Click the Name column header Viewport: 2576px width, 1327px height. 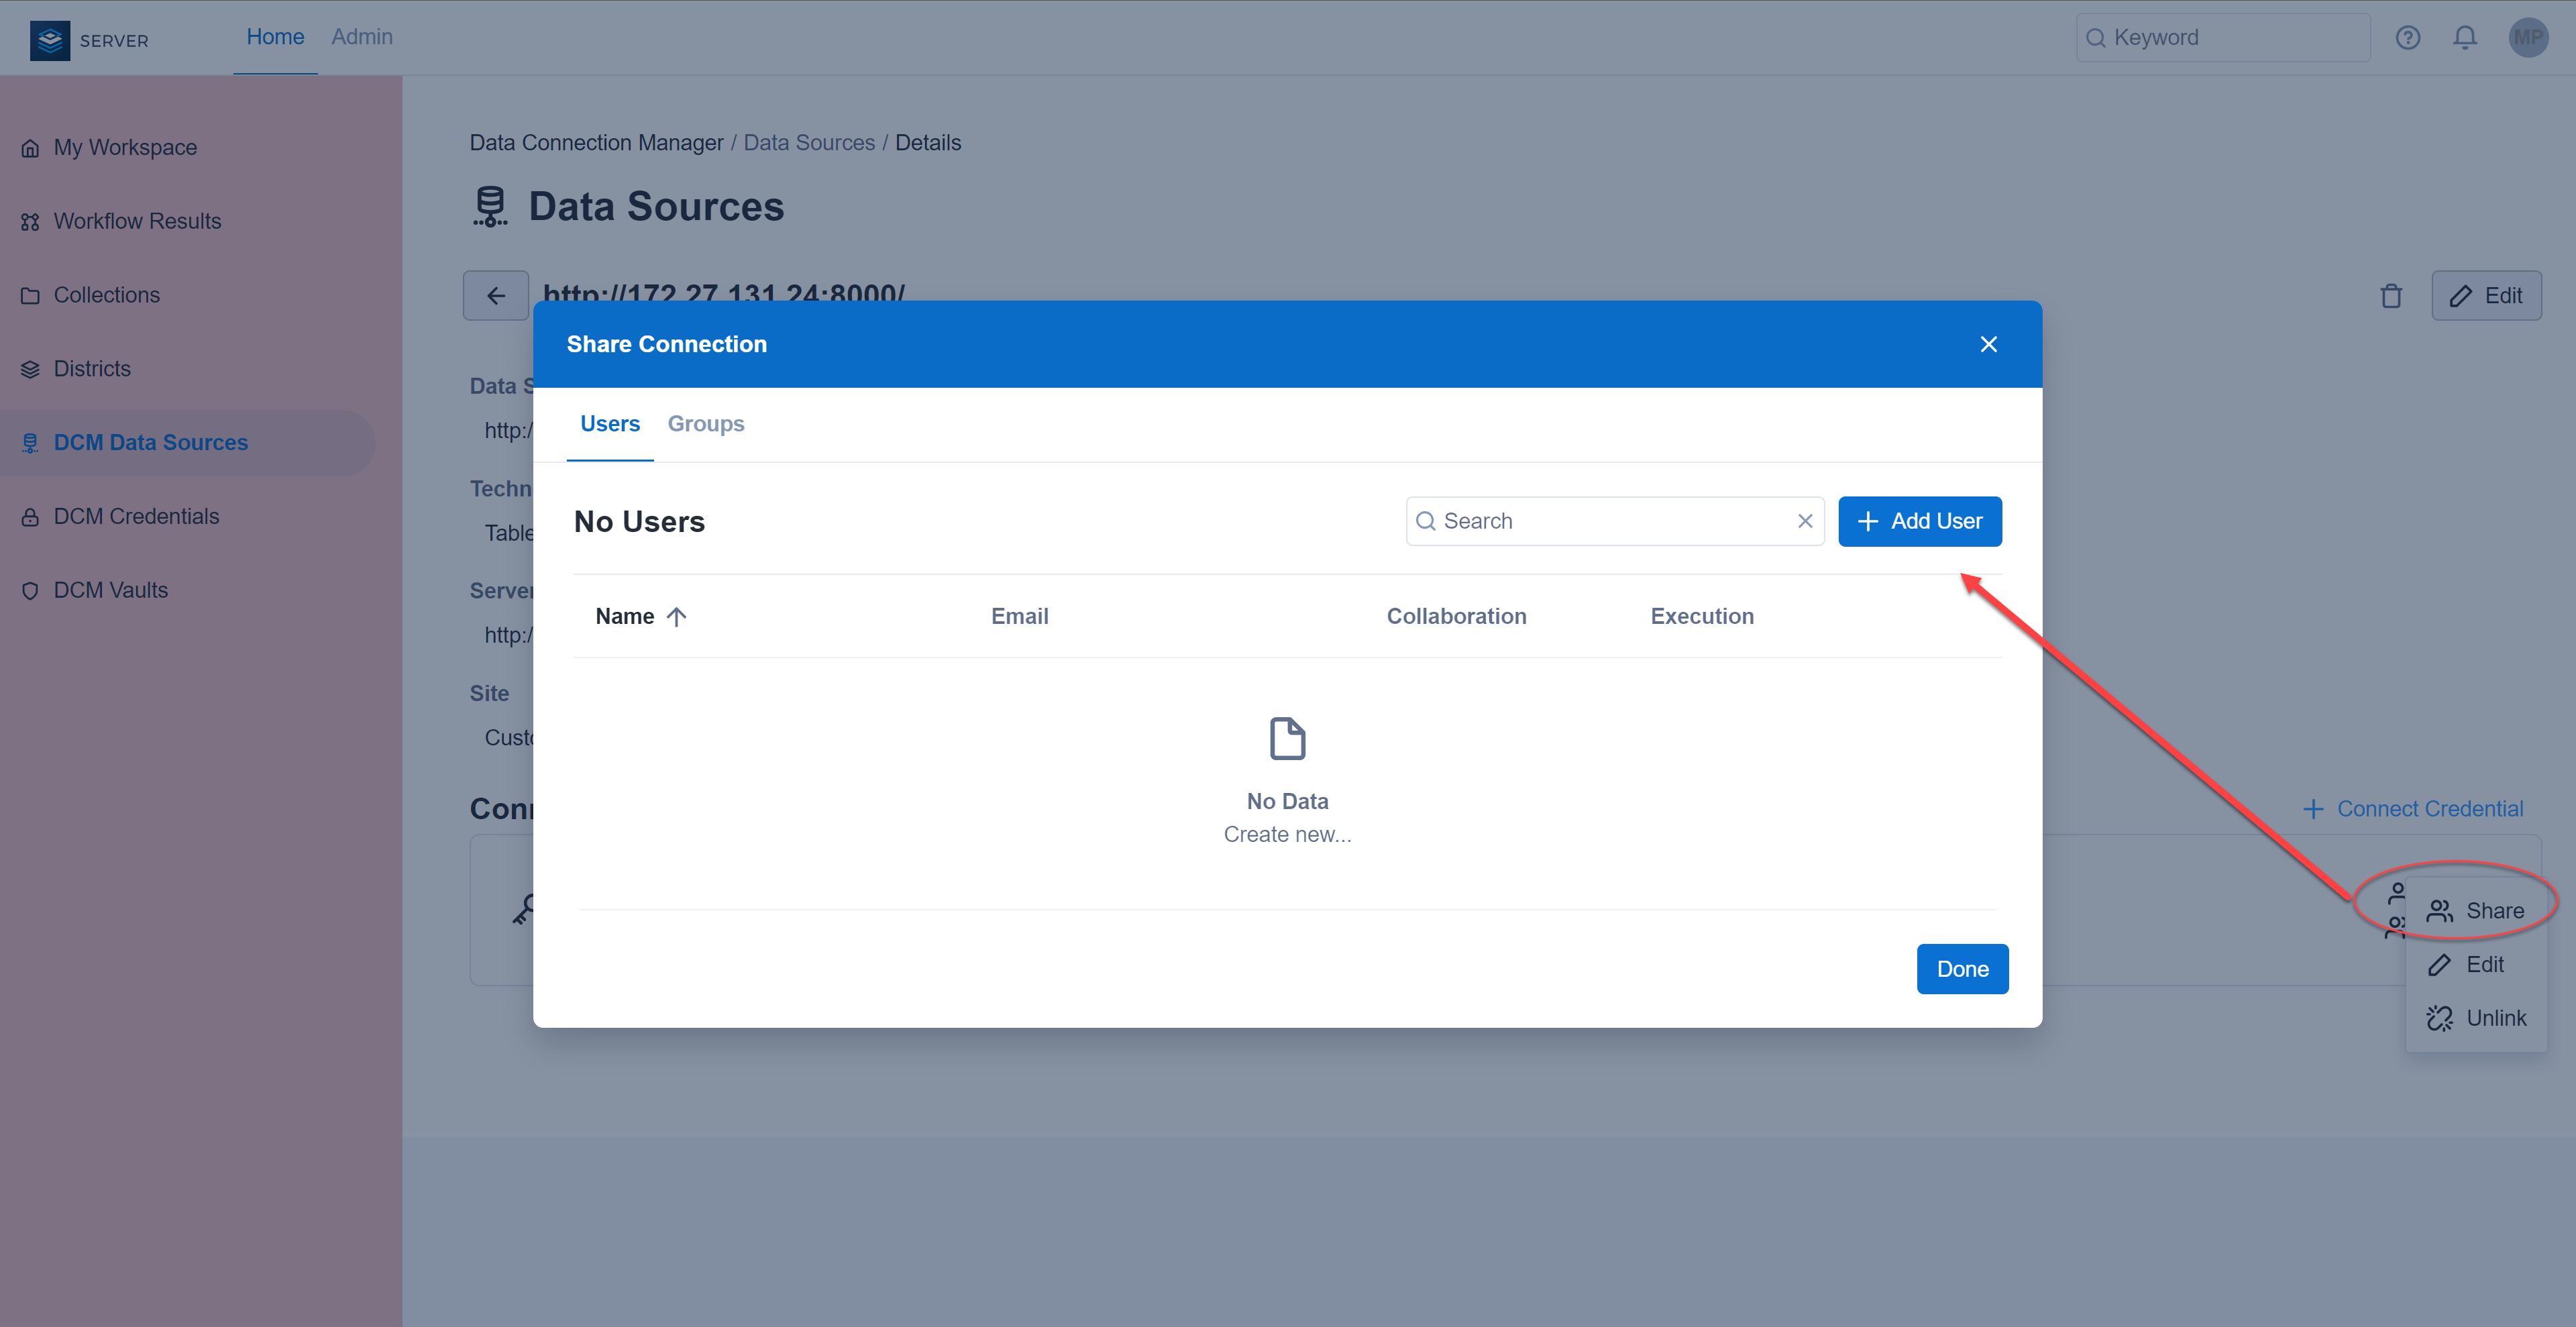pyautogui.click(x=624, y=617)
